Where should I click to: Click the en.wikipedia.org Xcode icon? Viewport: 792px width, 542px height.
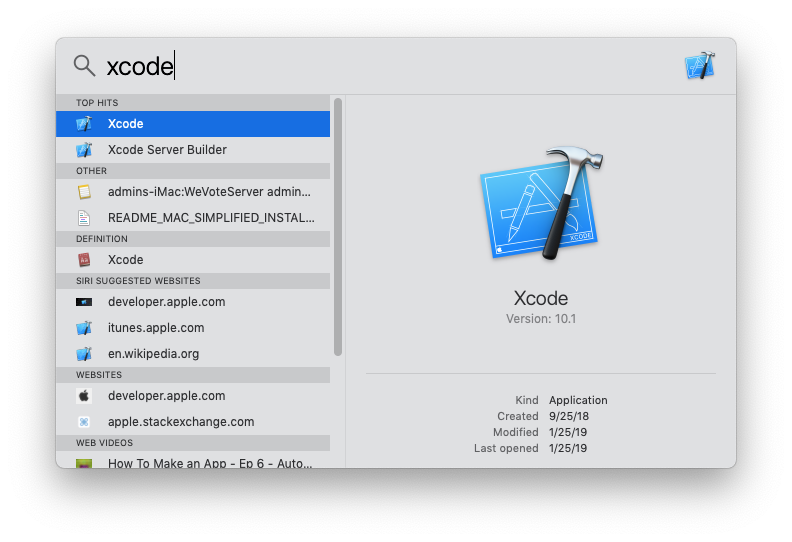pyautogui.click(x=84, y=354)
